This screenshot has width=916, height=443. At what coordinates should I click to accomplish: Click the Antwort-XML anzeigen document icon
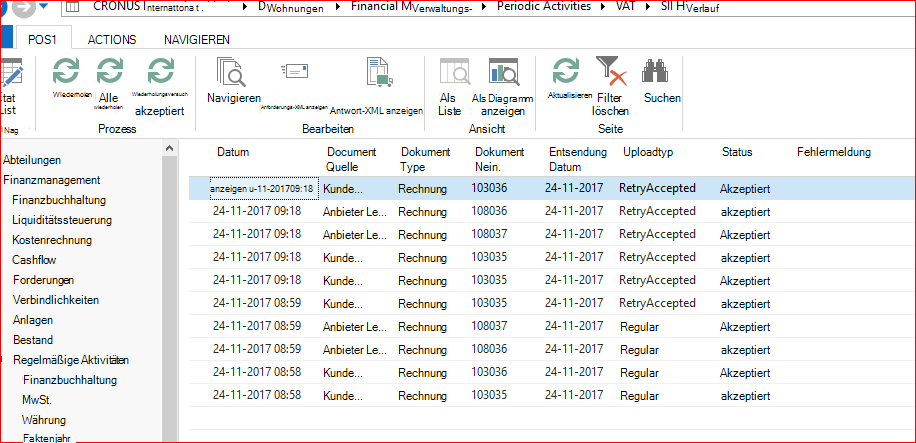pos(379,71)
